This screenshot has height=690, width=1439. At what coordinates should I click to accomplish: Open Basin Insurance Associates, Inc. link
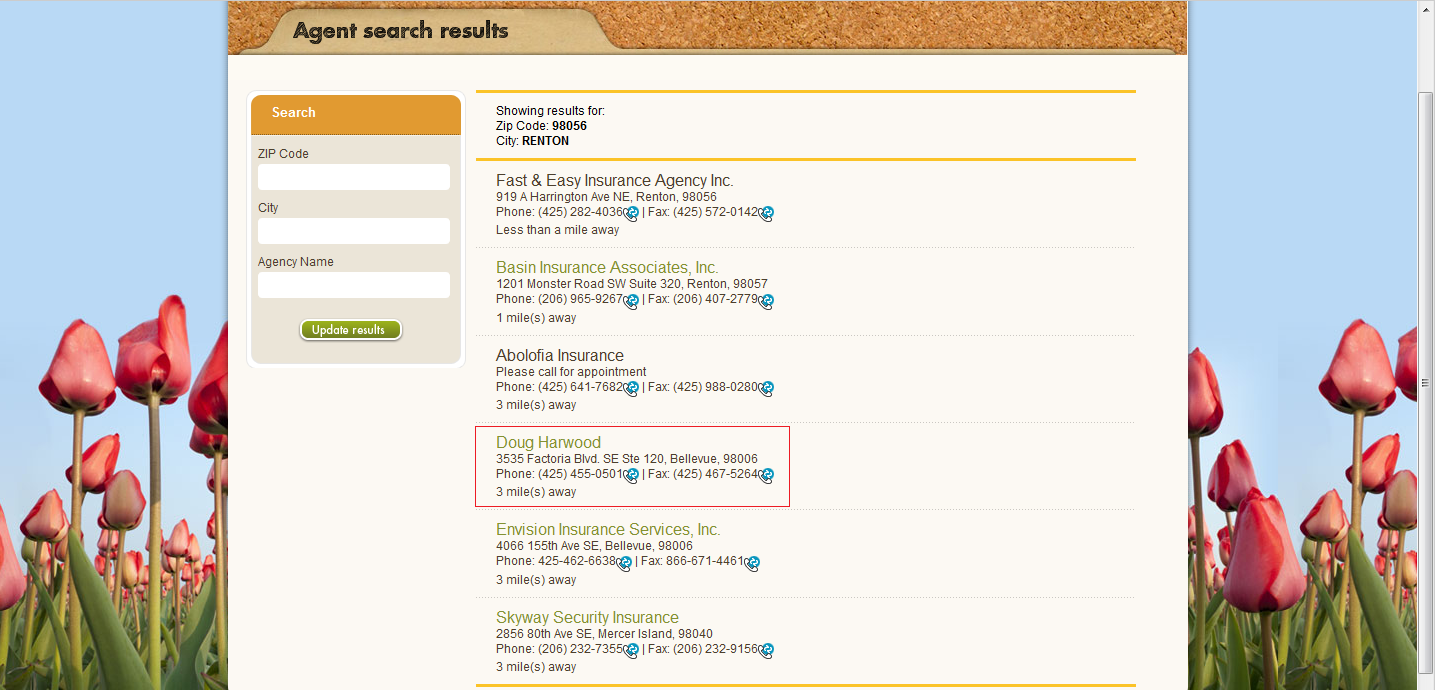tap(607, 268)
